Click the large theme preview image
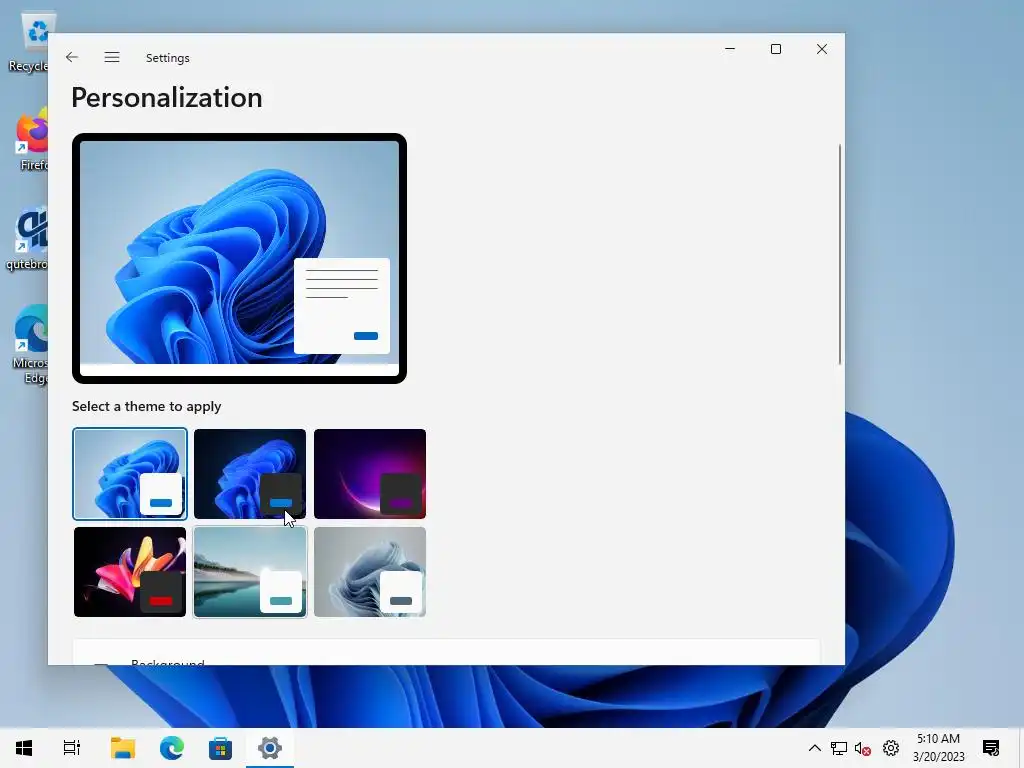Screen dimensions: 1024x768 point(239,258)
